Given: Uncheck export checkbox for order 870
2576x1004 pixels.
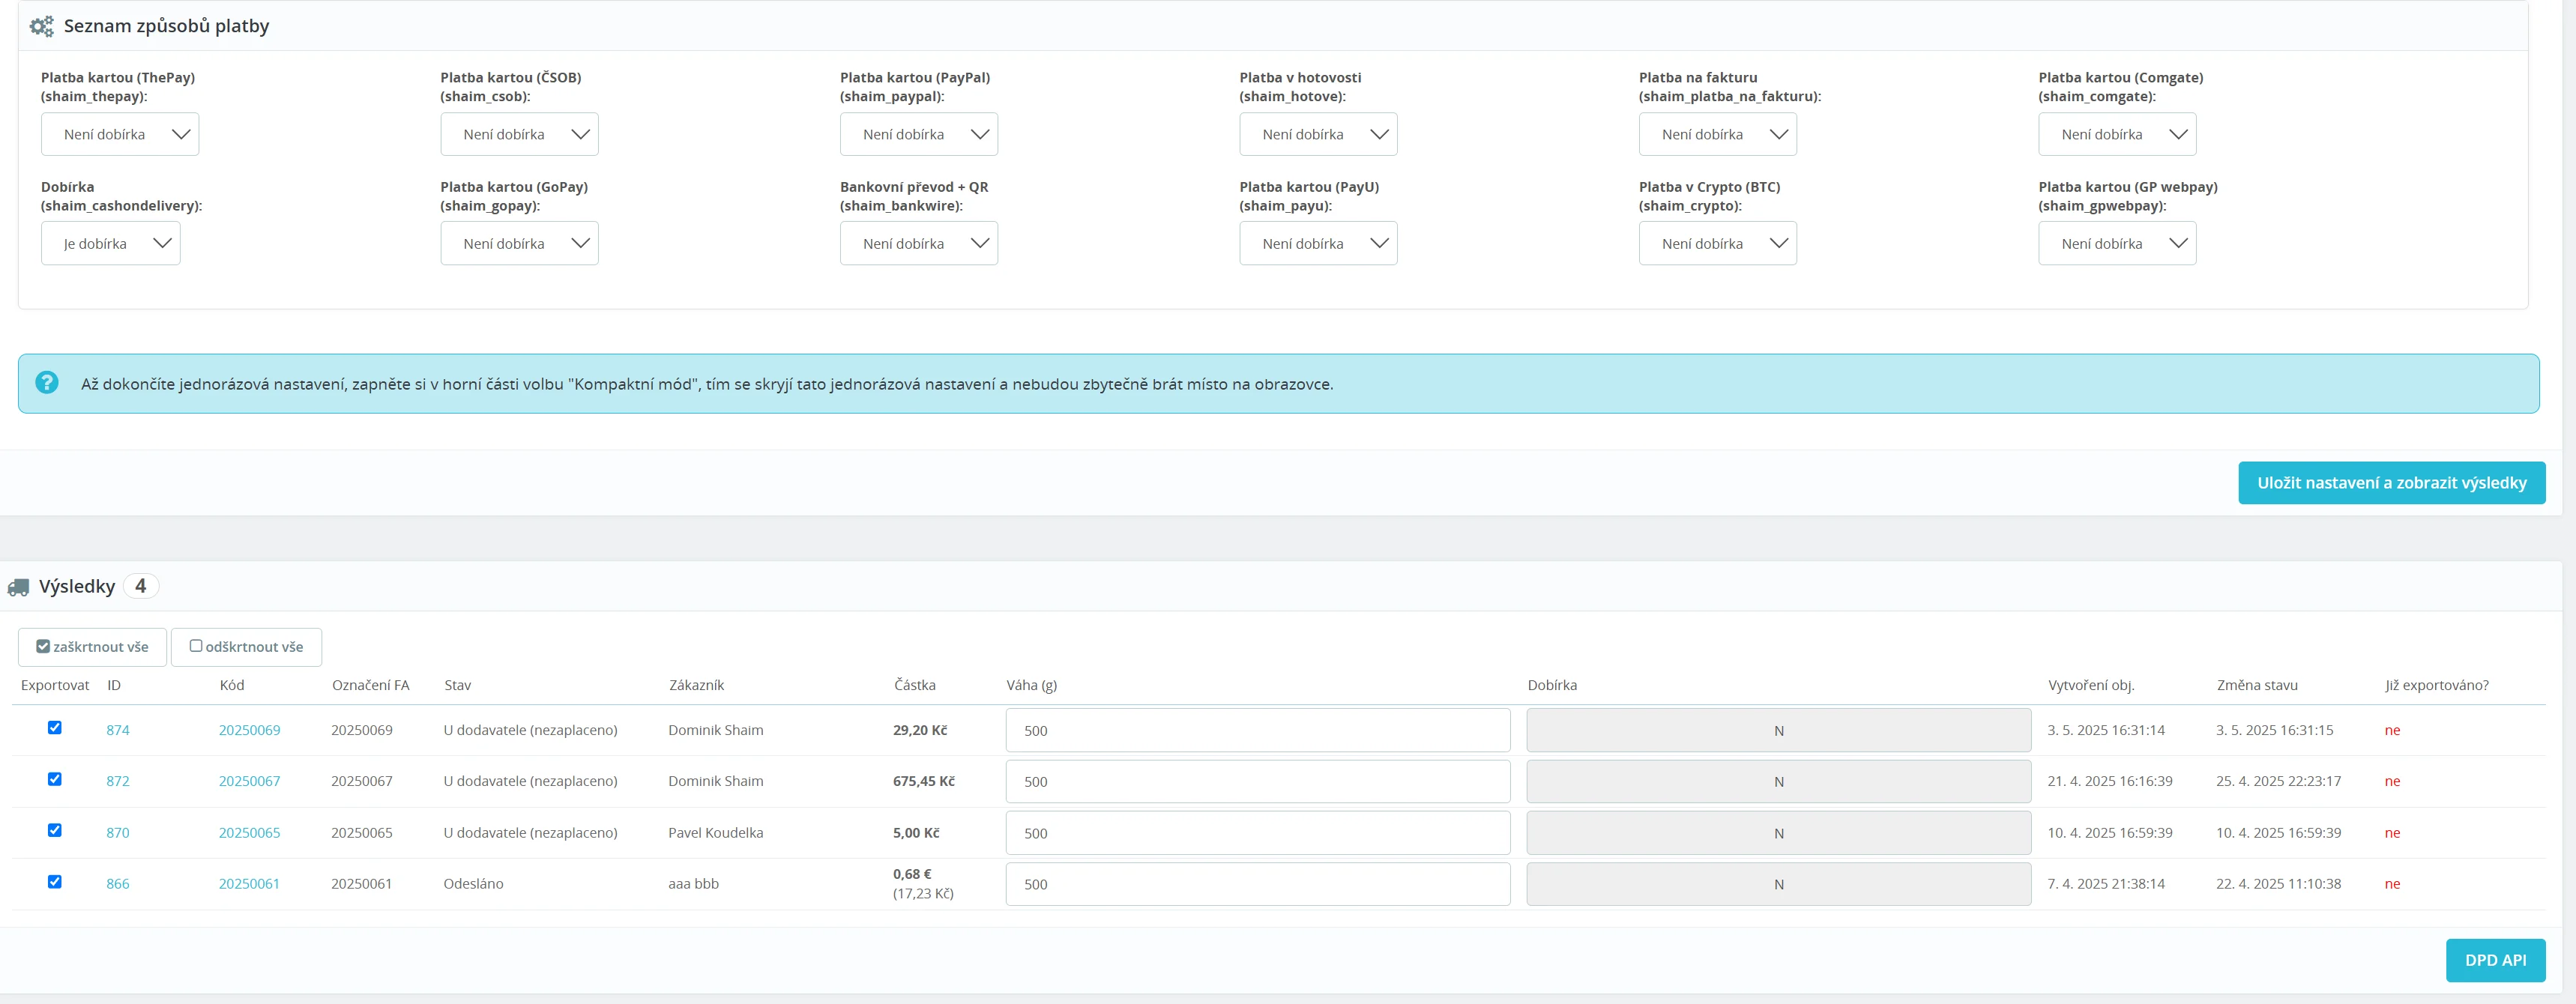Looking at the screenshot, I should coord(55,831).
